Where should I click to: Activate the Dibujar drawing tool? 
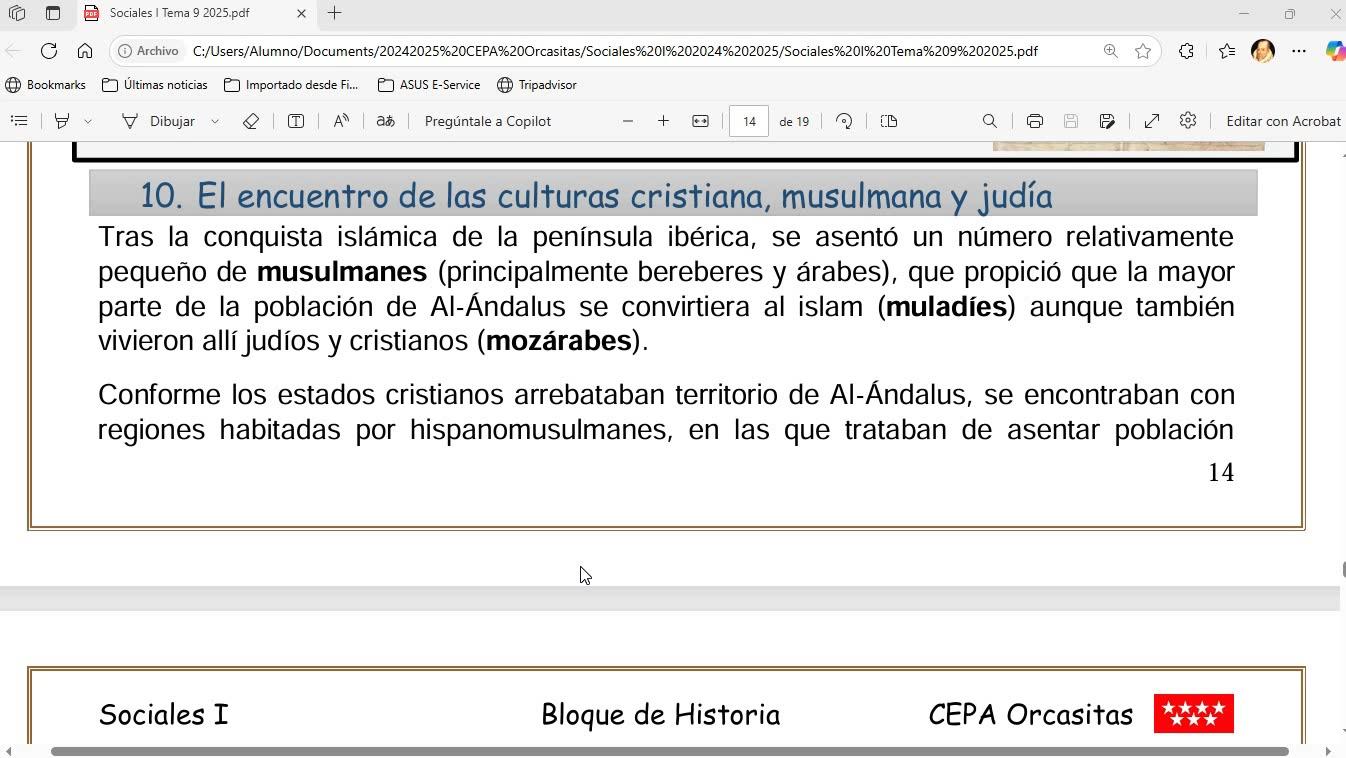(159, 121)
